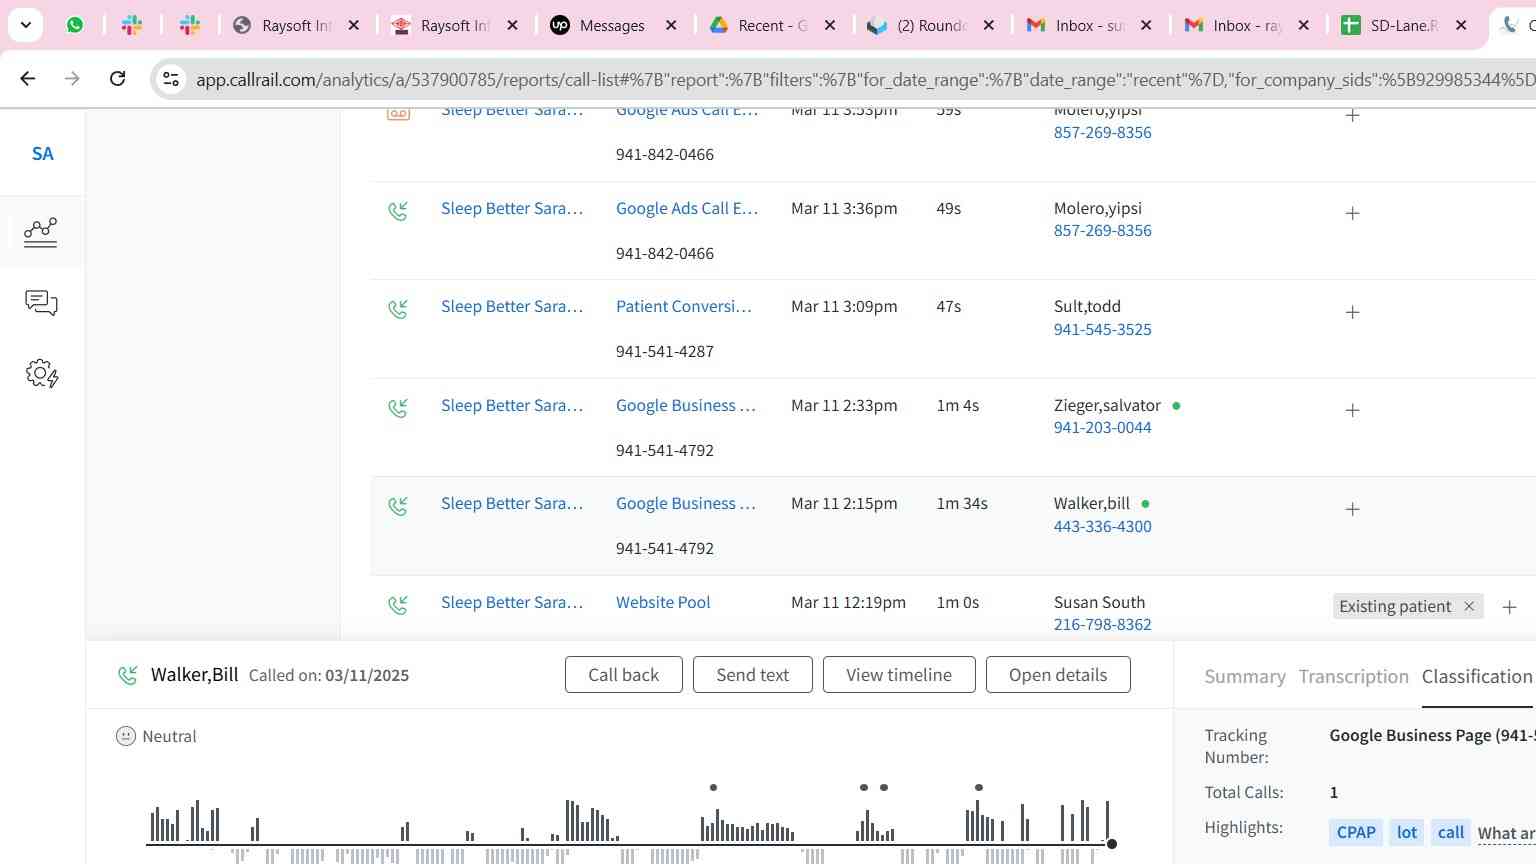Expand the browser tab search dropdown
Image resolution: width=1536 pixels, height=864 pixels.
[25, 25]
